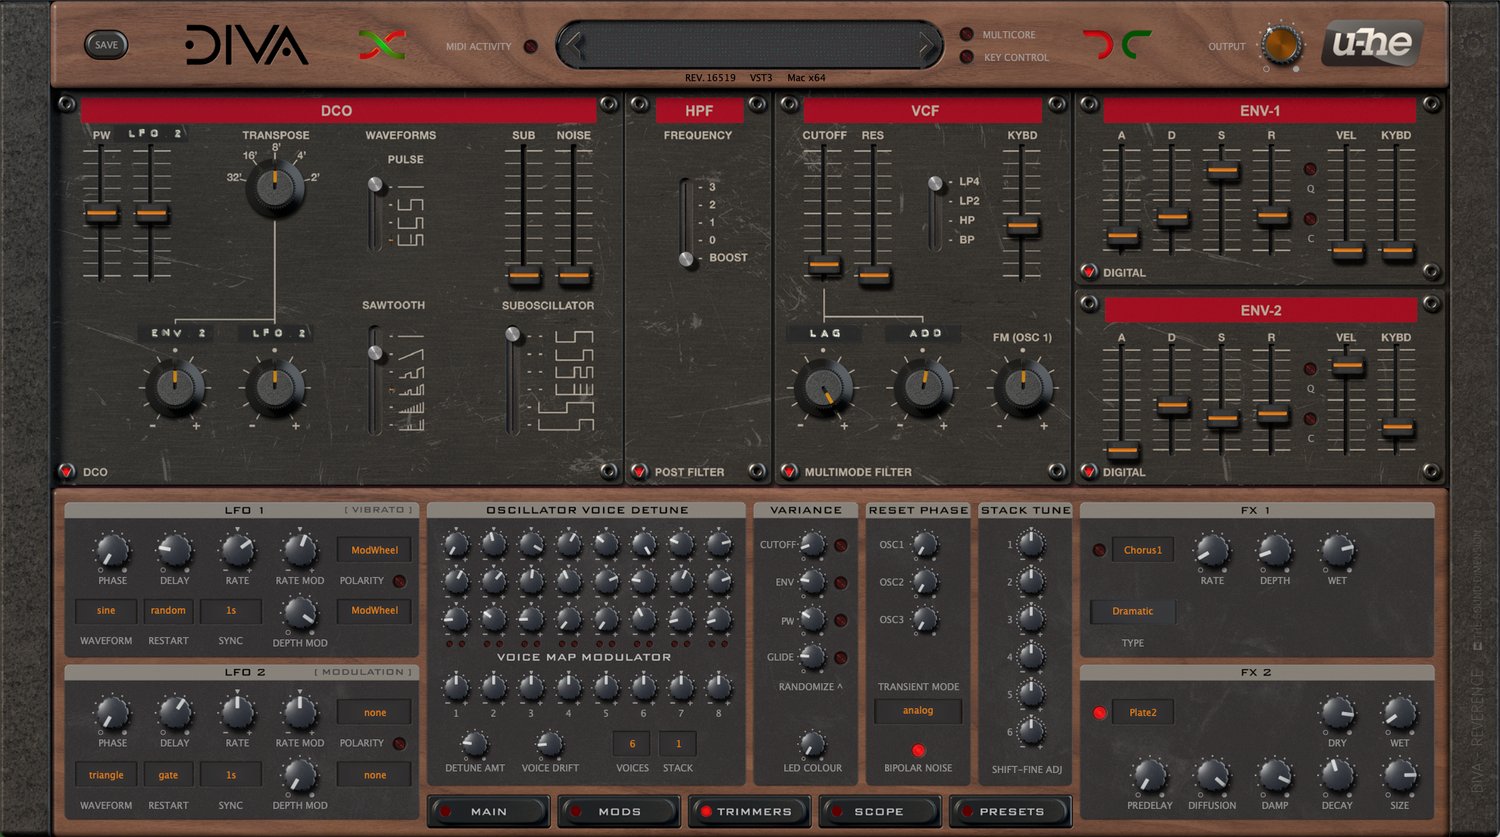This screenshot has width=1500, height=837.
Task: Switch to the TRIMMERS tab
Action: [x=750, y=811]
